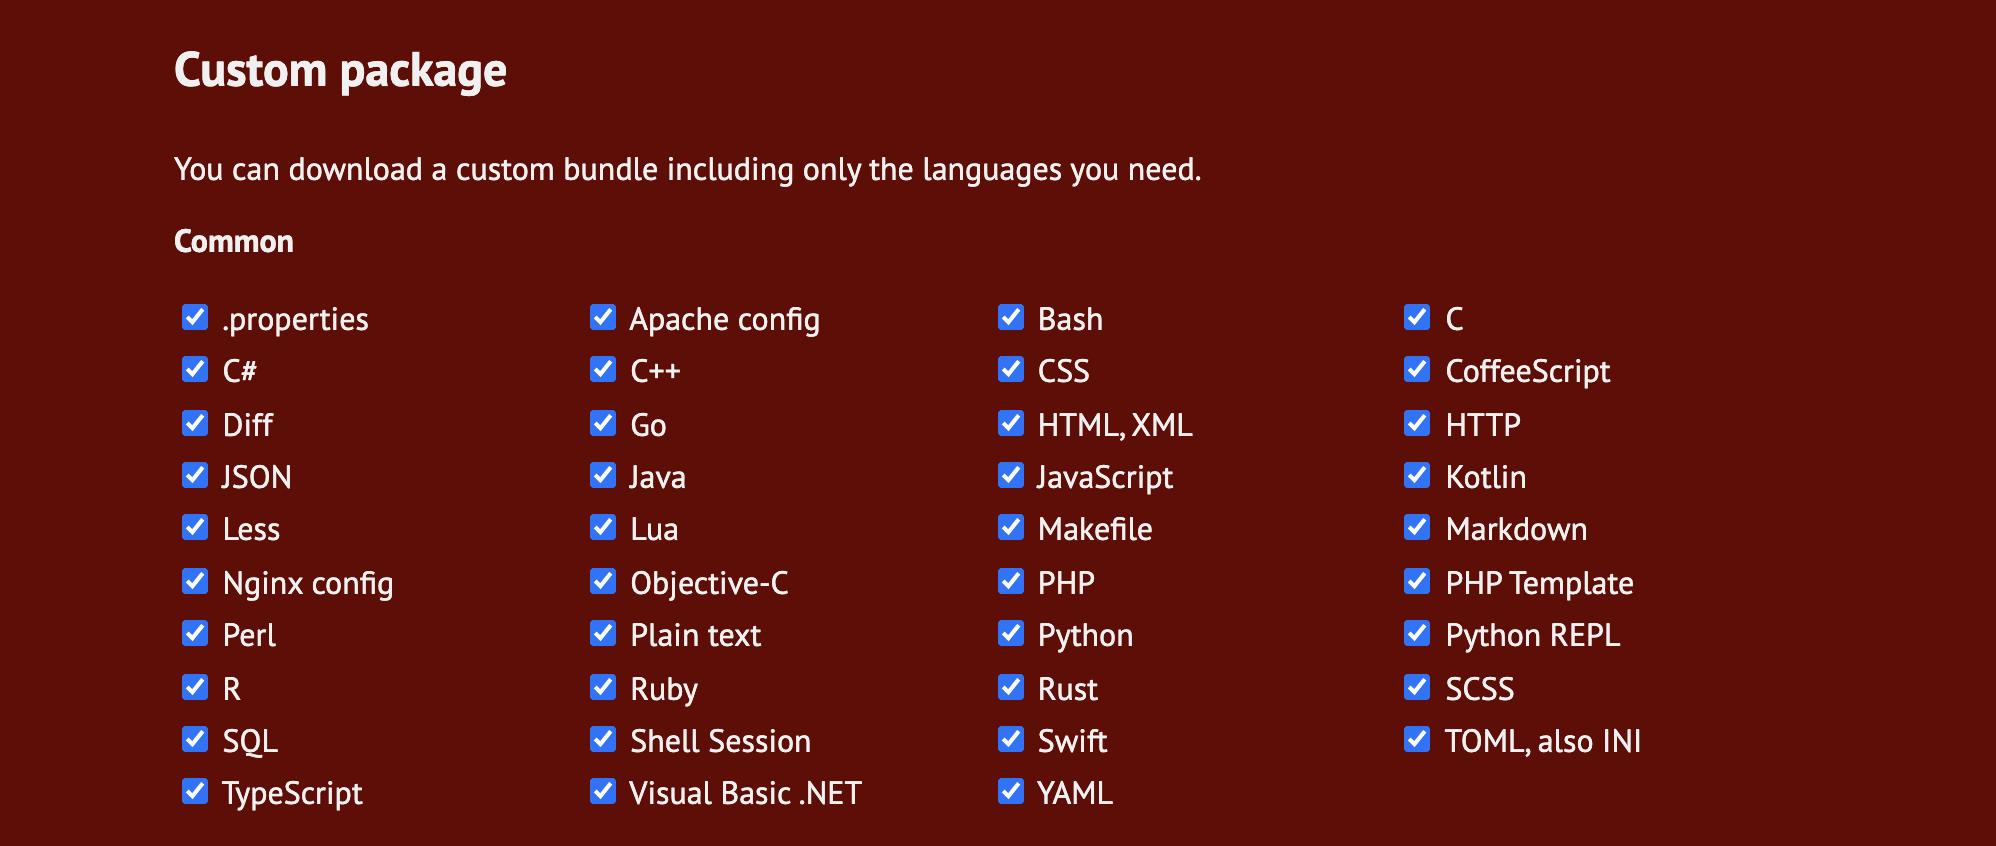Uncheck the Shell Session checkbox
Viewport: 1996px width, 846px height.
[603, 740]
